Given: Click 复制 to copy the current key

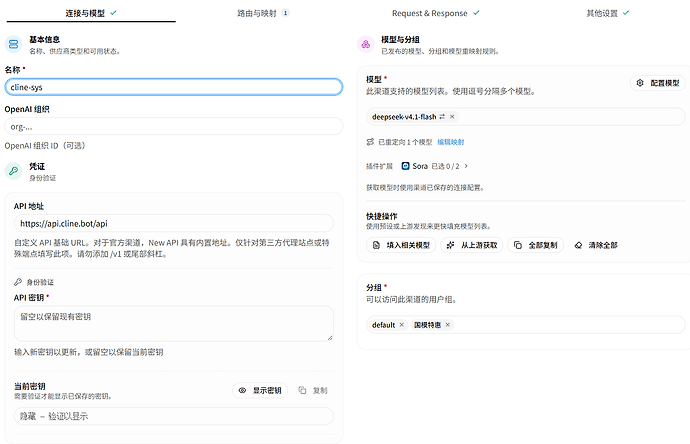Looking at the screenshot, I should (313, 390).
